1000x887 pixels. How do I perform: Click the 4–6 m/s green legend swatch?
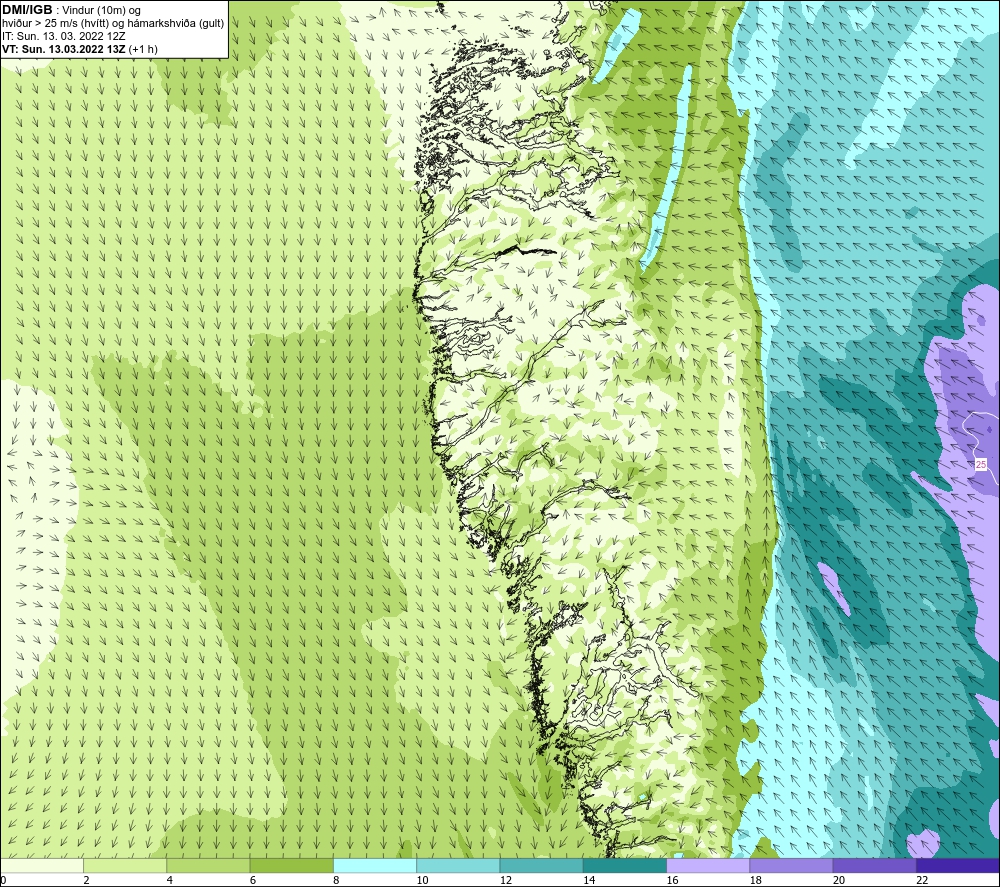pyautogui.click(x=208, y=865)
